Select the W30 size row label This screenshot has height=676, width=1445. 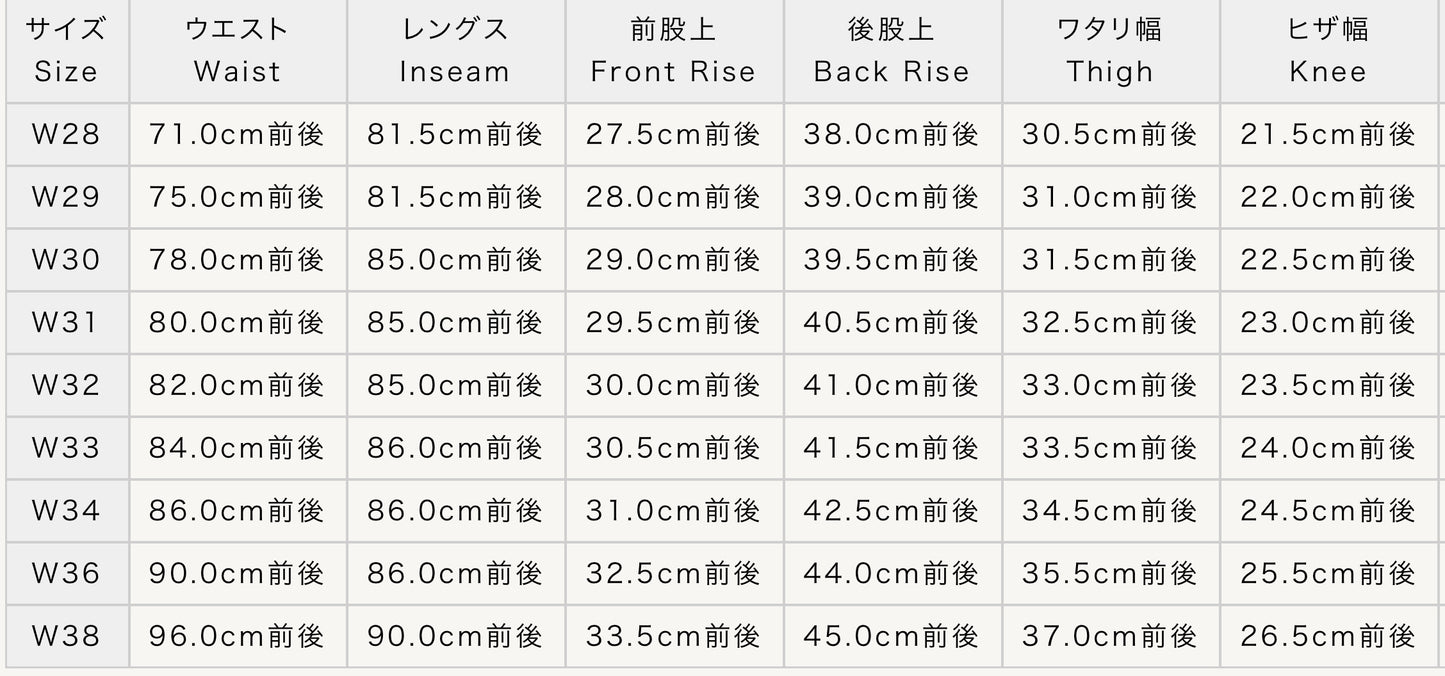pyautogui.click(x=66, y=260)
